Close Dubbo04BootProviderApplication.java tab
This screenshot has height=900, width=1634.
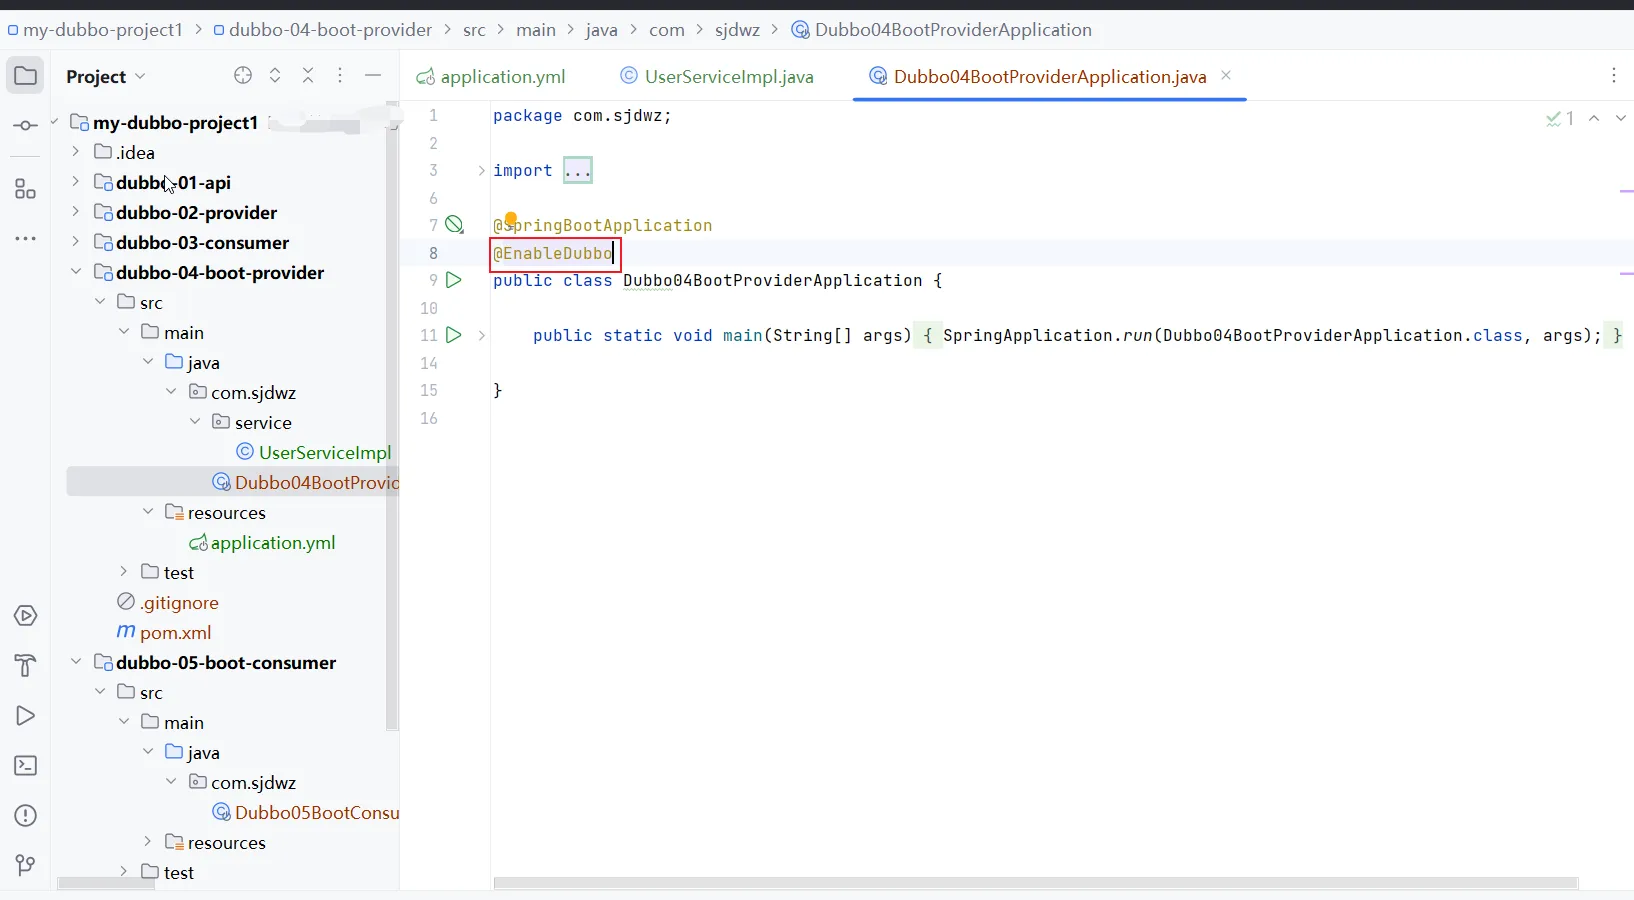(1226, 76)
